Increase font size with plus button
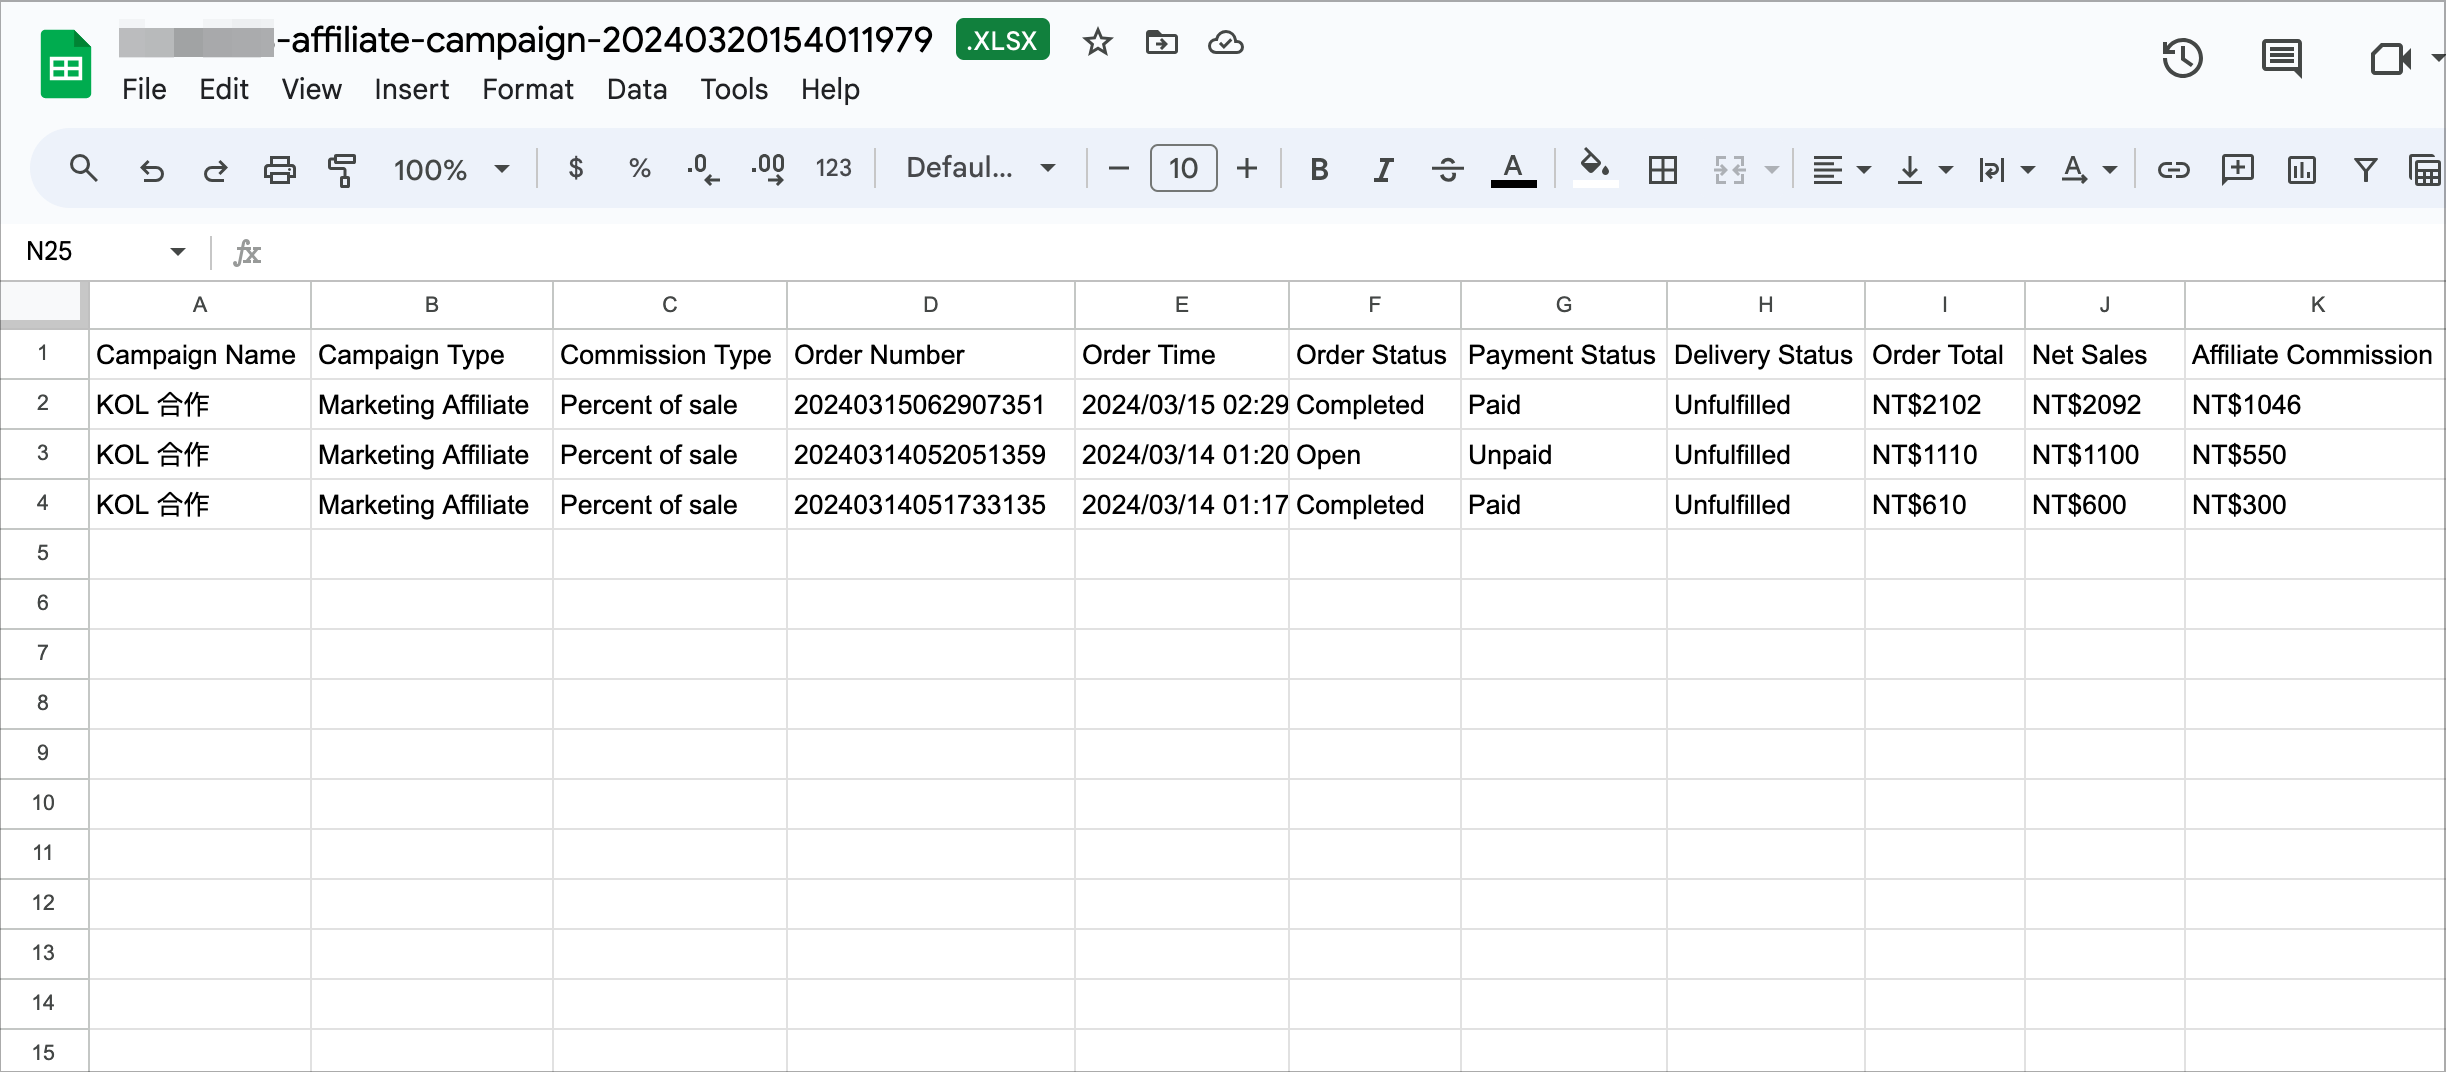The height and width of the screenshot is (1072, 2446). tap(1246, 168)
